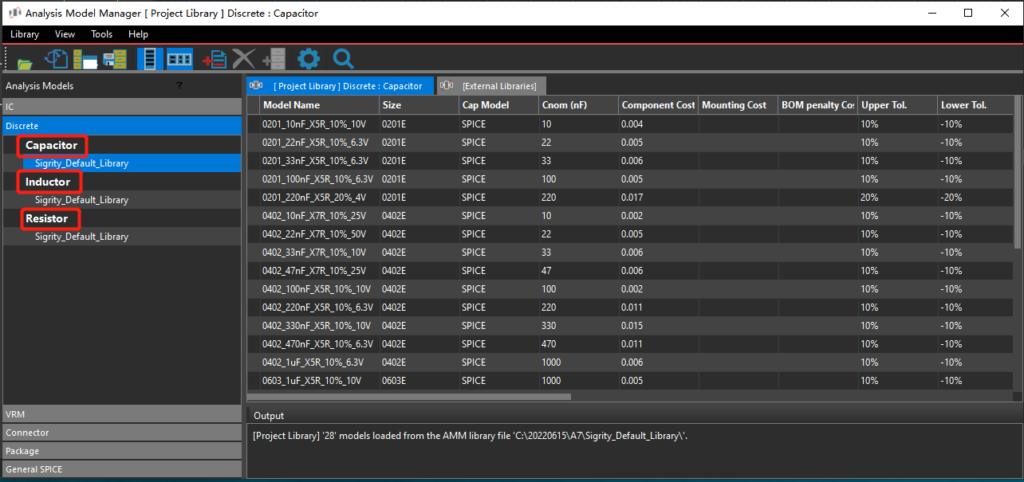Click the magnifier search icon
This screenshot has height=482, width=1024.
(343, 59)
